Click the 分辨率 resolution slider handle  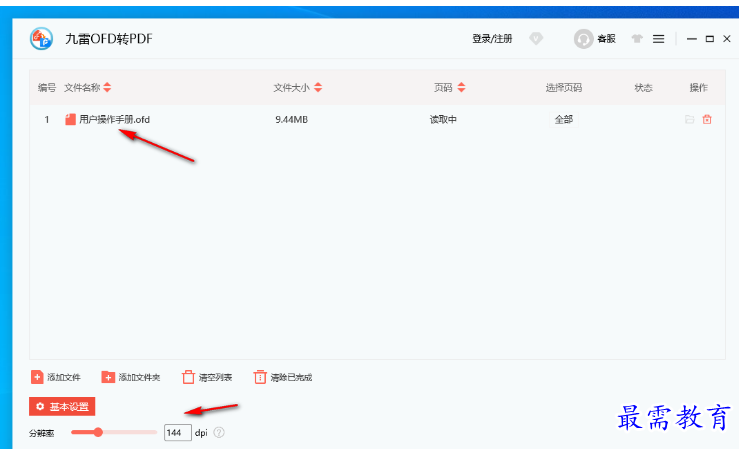tap(98, 432)
